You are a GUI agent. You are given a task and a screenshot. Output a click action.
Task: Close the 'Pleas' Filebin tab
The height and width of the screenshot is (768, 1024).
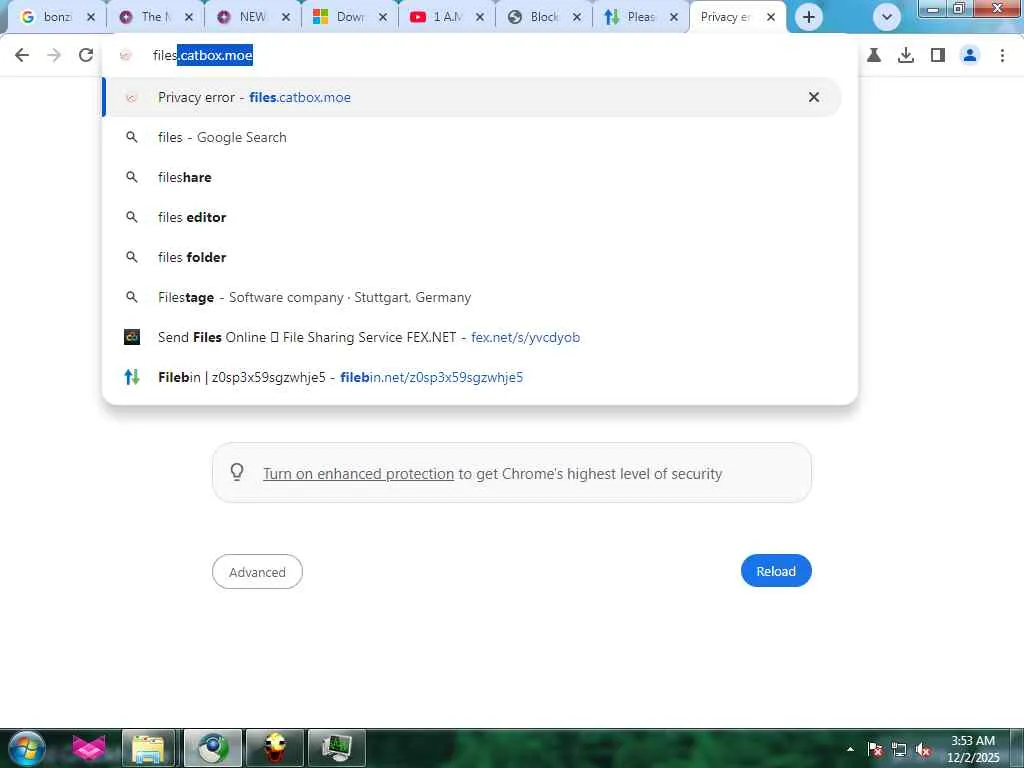tap(674, 17)
